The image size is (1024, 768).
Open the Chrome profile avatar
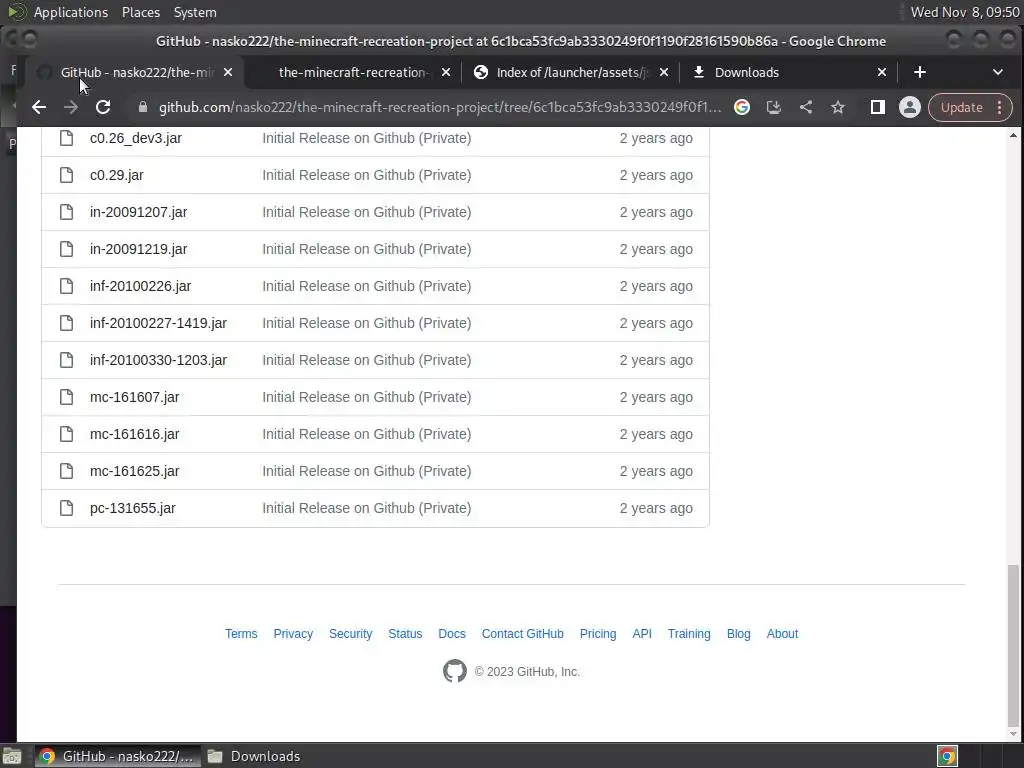click(x=909, y=107)
